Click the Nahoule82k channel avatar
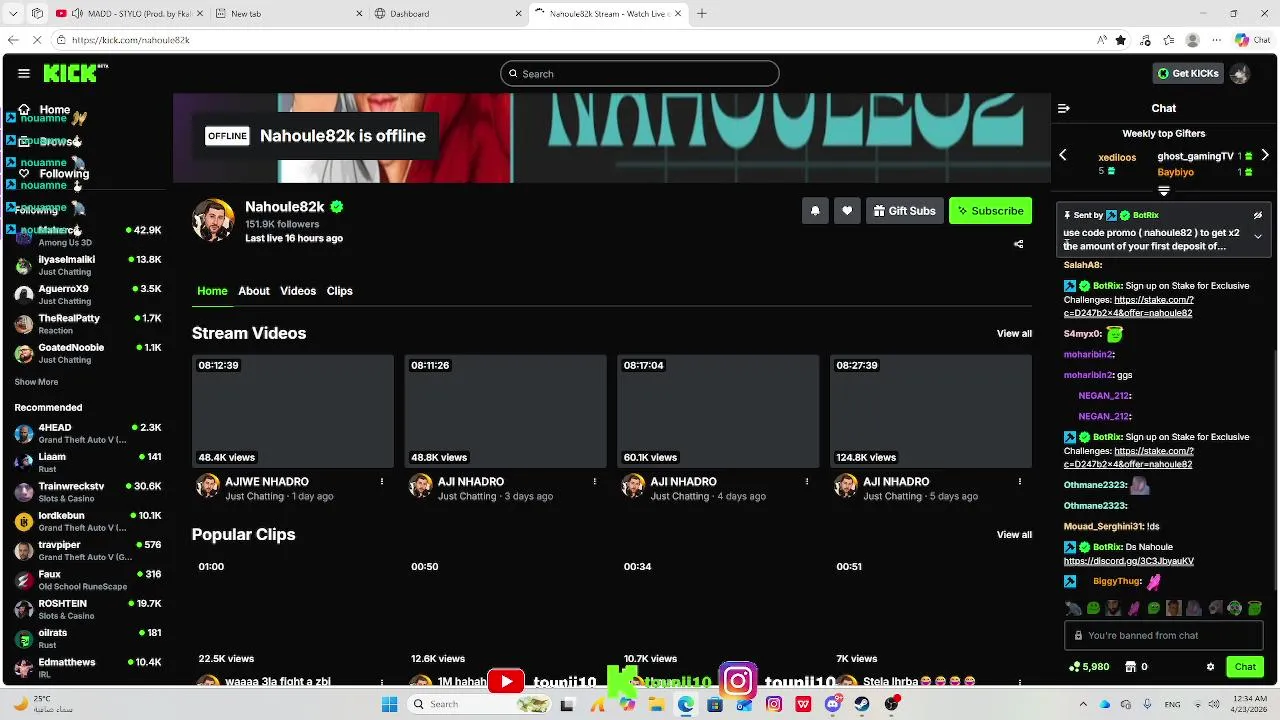1280x720 pixels. pos(213,219)
